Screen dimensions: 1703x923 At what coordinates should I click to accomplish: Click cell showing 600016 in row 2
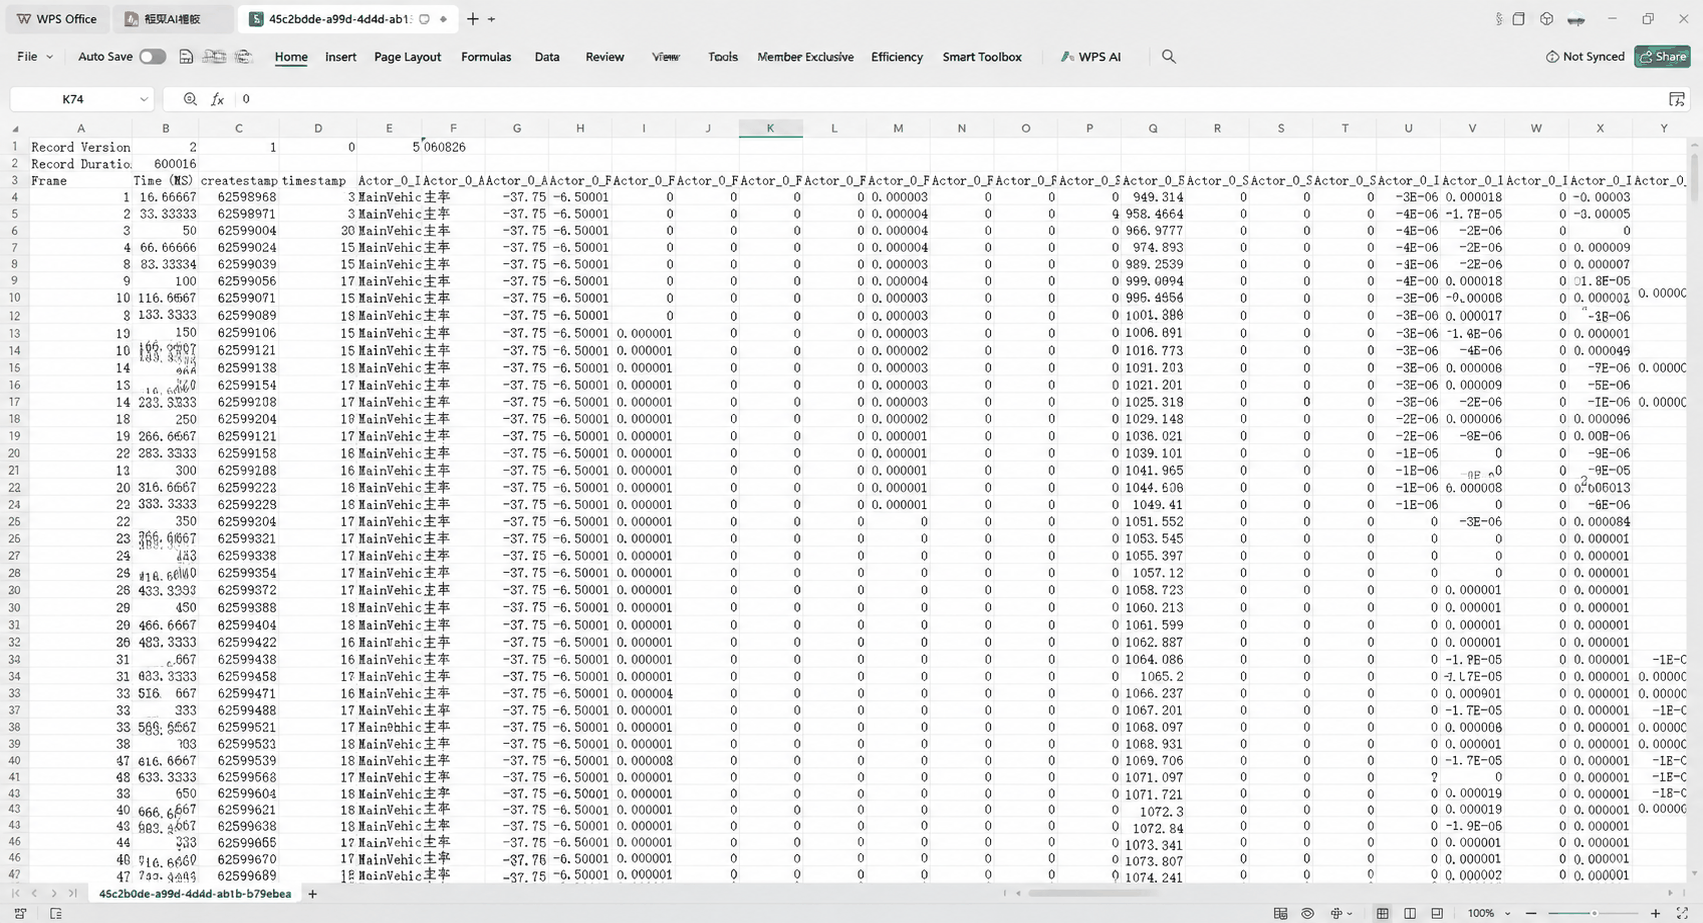tap(166, 164)
